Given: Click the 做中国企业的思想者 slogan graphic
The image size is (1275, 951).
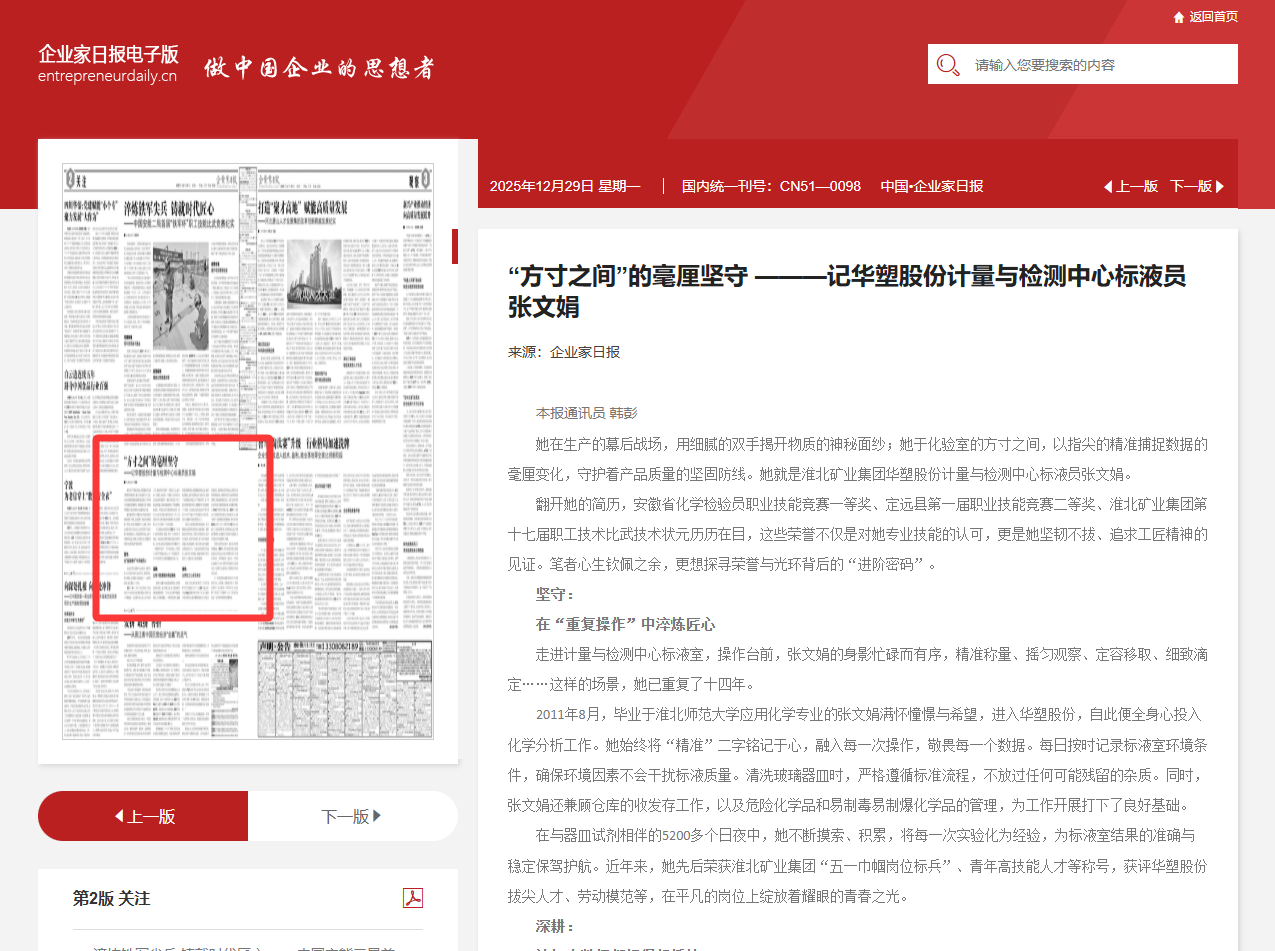Looking at the screenshot, I should pos(320,68).
